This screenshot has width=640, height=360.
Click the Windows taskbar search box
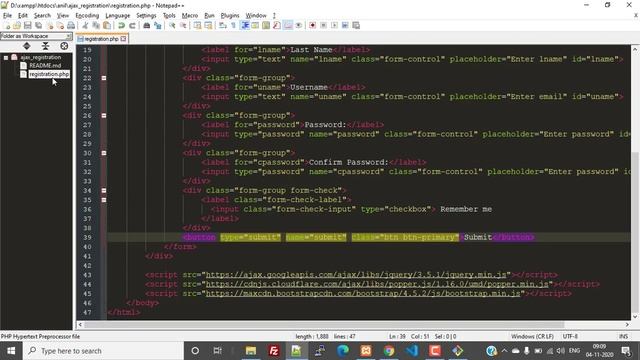[x=103, y=351]
